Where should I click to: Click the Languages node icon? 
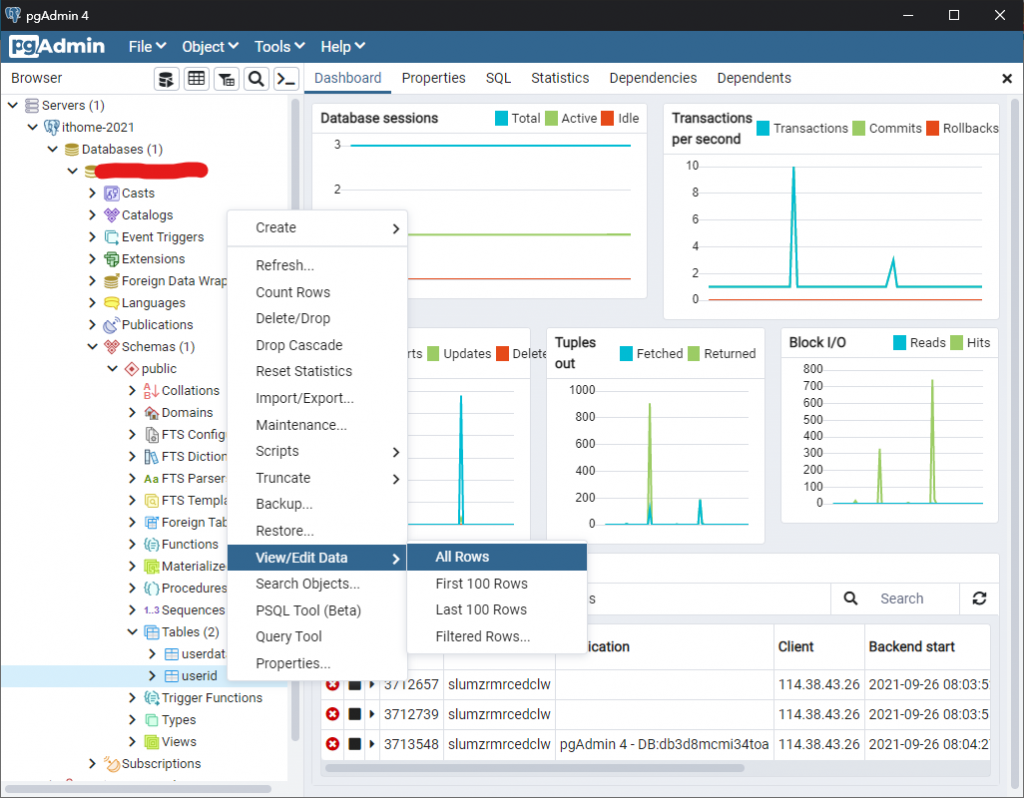(x=112, y=303)
